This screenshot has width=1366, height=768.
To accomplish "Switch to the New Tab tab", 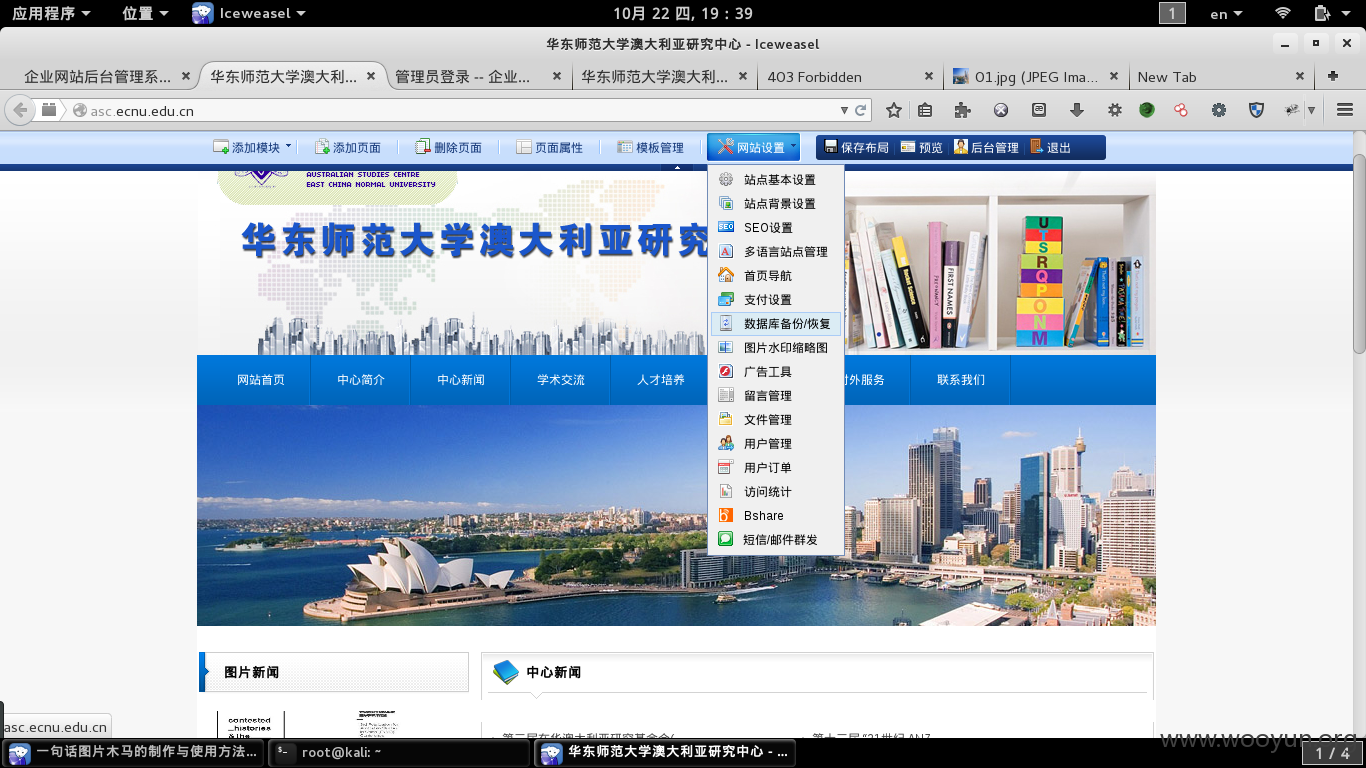I will pos(1221,77).
